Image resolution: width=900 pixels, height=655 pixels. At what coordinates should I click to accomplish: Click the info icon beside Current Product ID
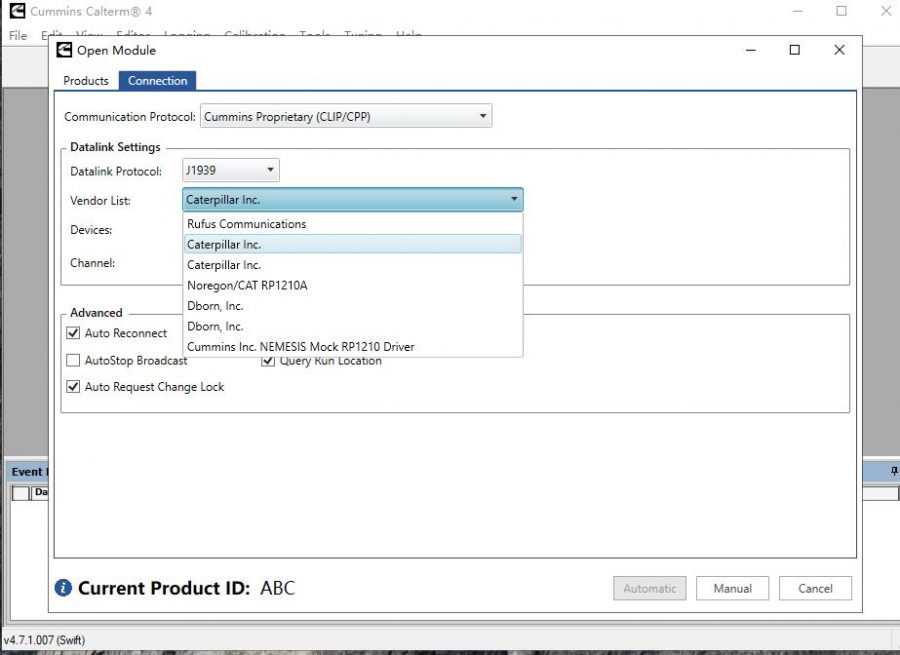click(63, 588)
